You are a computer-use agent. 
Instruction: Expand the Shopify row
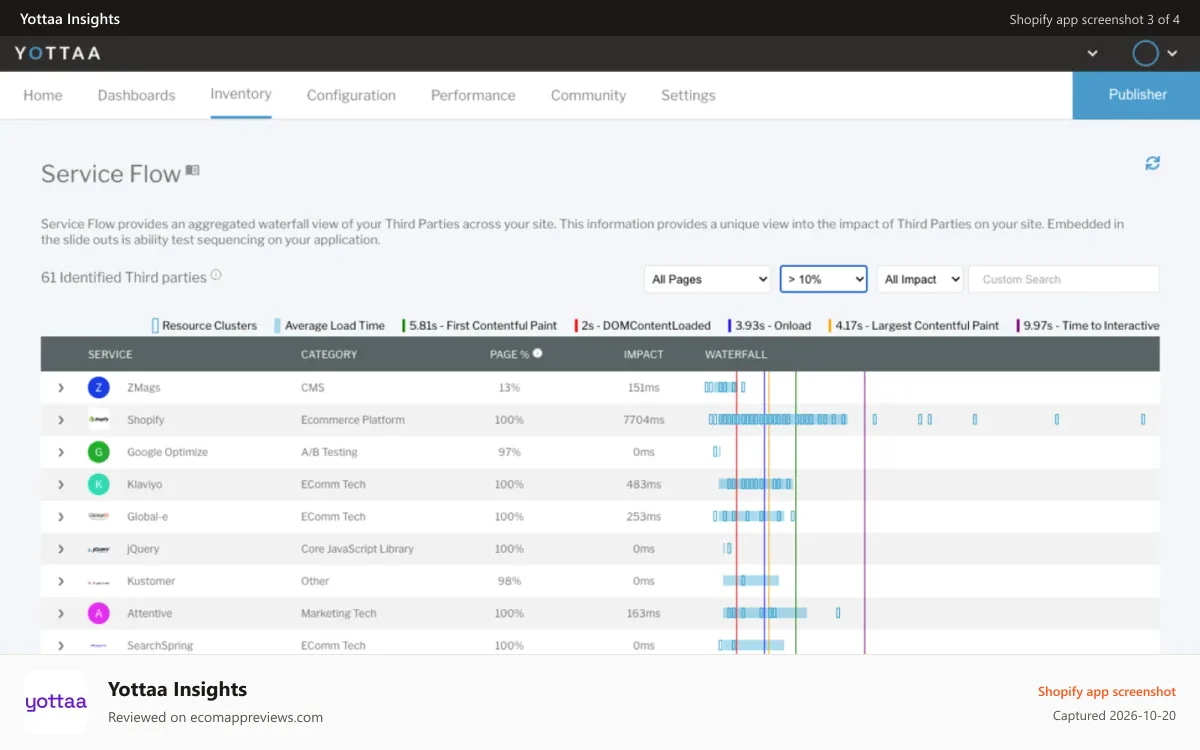click(x=61, y=420)
